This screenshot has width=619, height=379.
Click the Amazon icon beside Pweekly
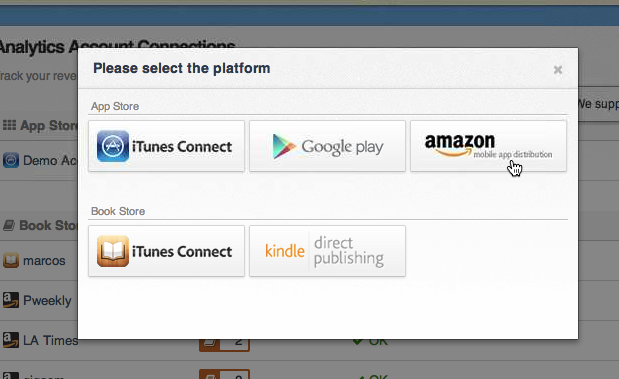[11, 300]
